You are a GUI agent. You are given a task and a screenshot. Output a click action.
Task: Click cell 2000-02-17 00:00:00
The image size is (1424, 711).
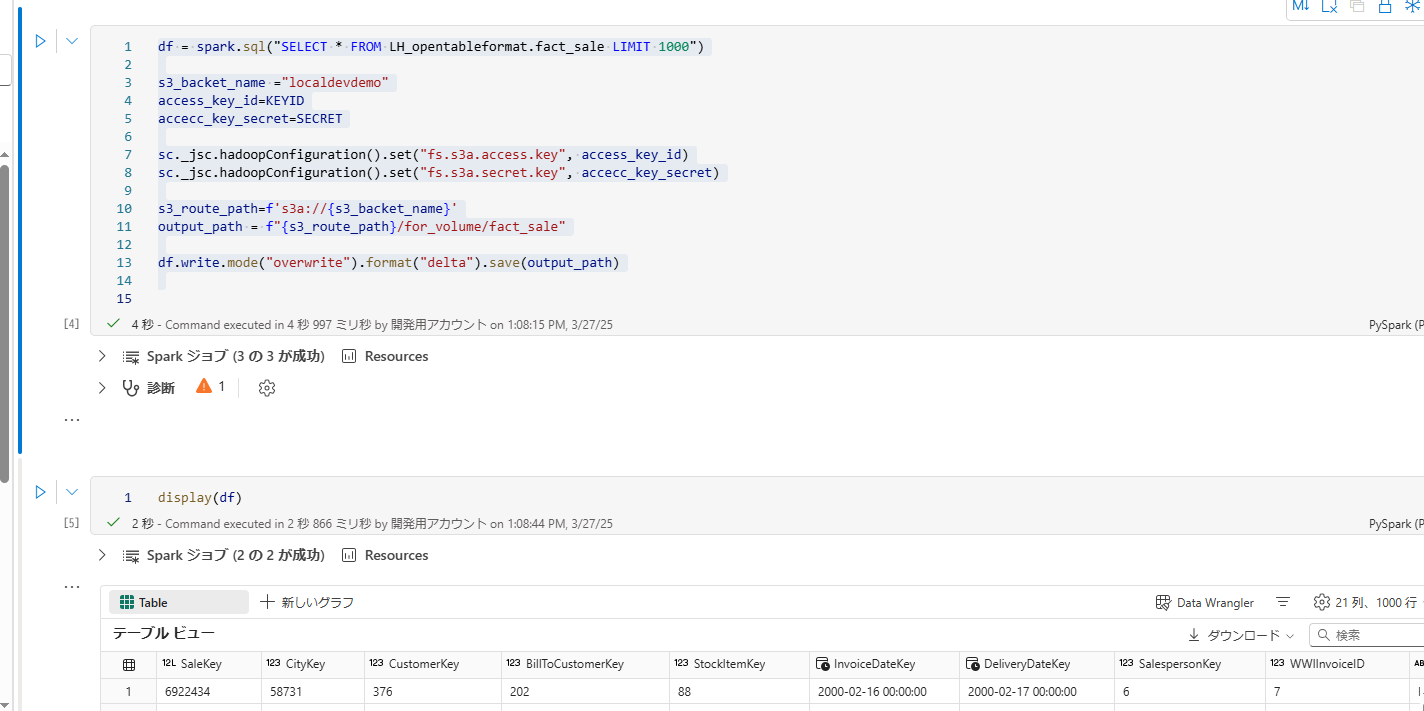1022,691
